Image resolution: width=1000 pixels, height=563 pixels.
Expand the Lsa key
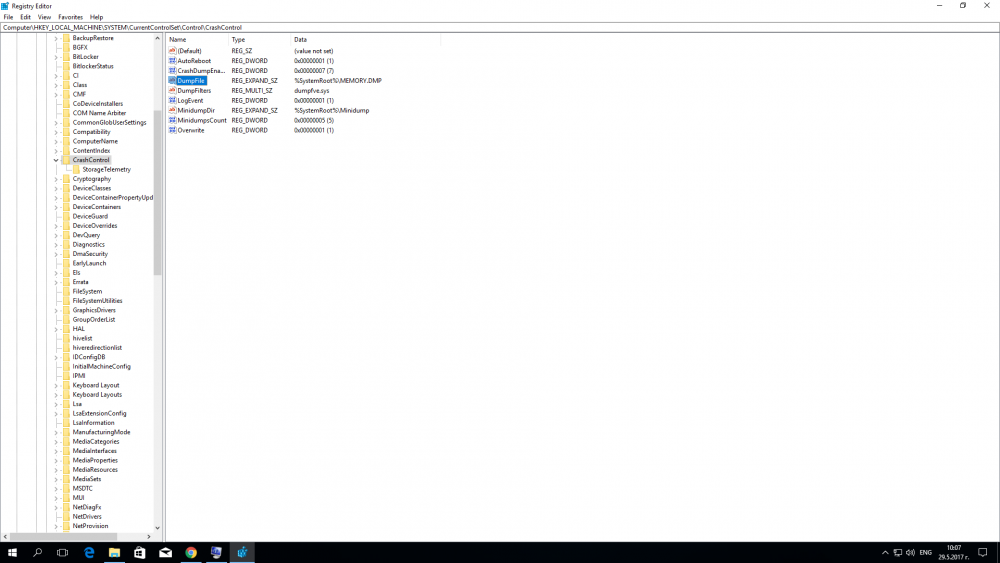point(56,404)
